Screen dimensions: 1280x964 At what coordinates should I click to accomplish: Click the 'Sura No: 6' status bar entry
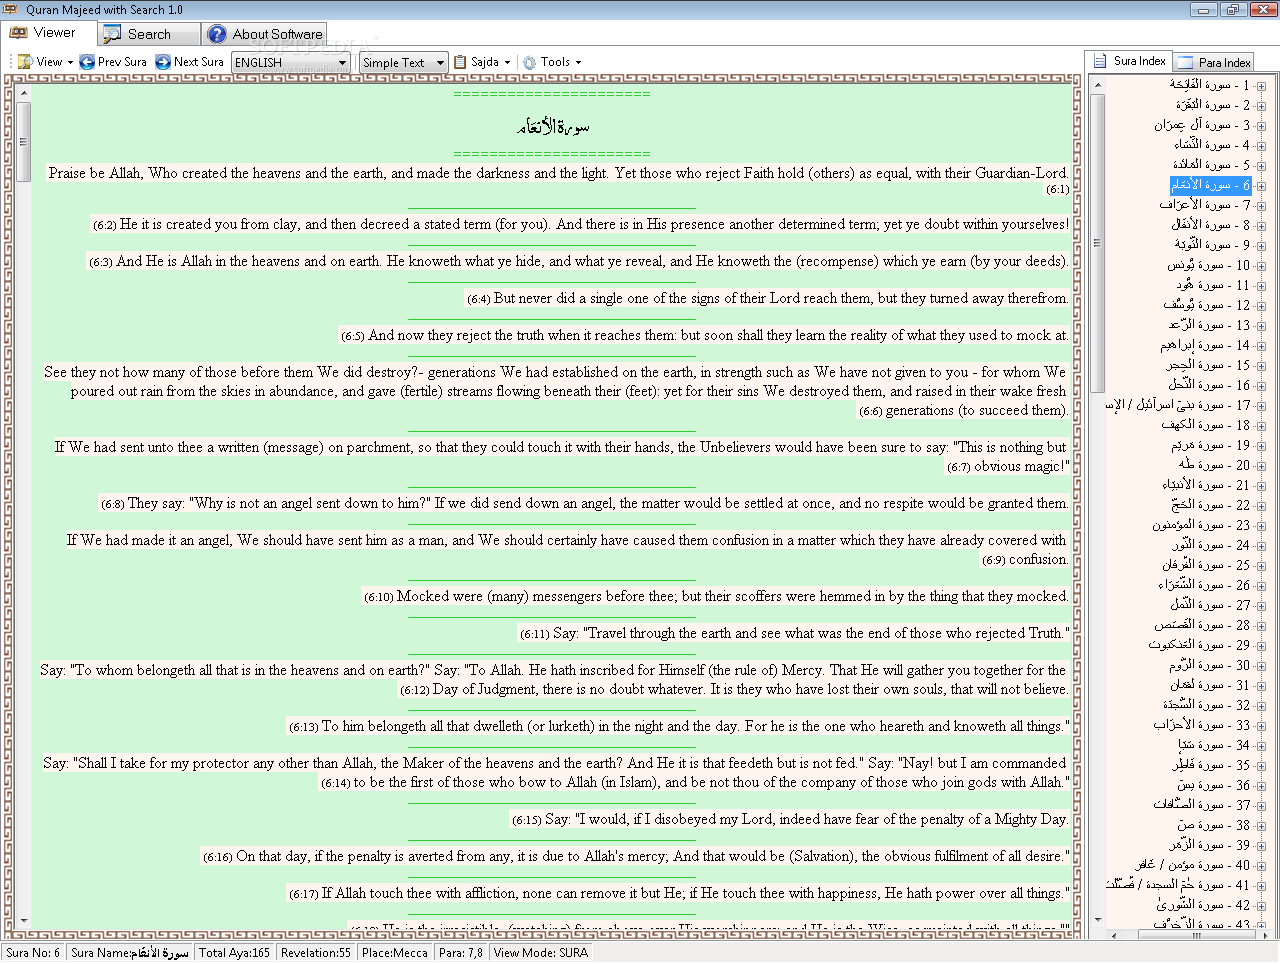click(x=33, y=953)
